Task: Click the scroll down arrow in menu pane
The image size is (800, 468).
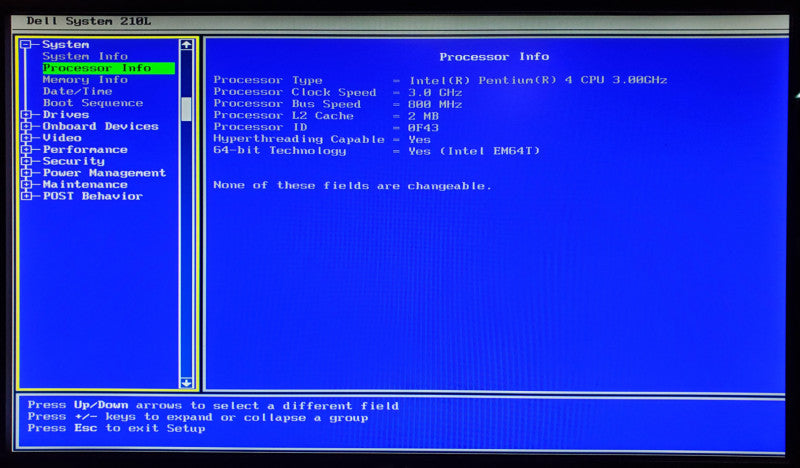Action: pos(186,382)
